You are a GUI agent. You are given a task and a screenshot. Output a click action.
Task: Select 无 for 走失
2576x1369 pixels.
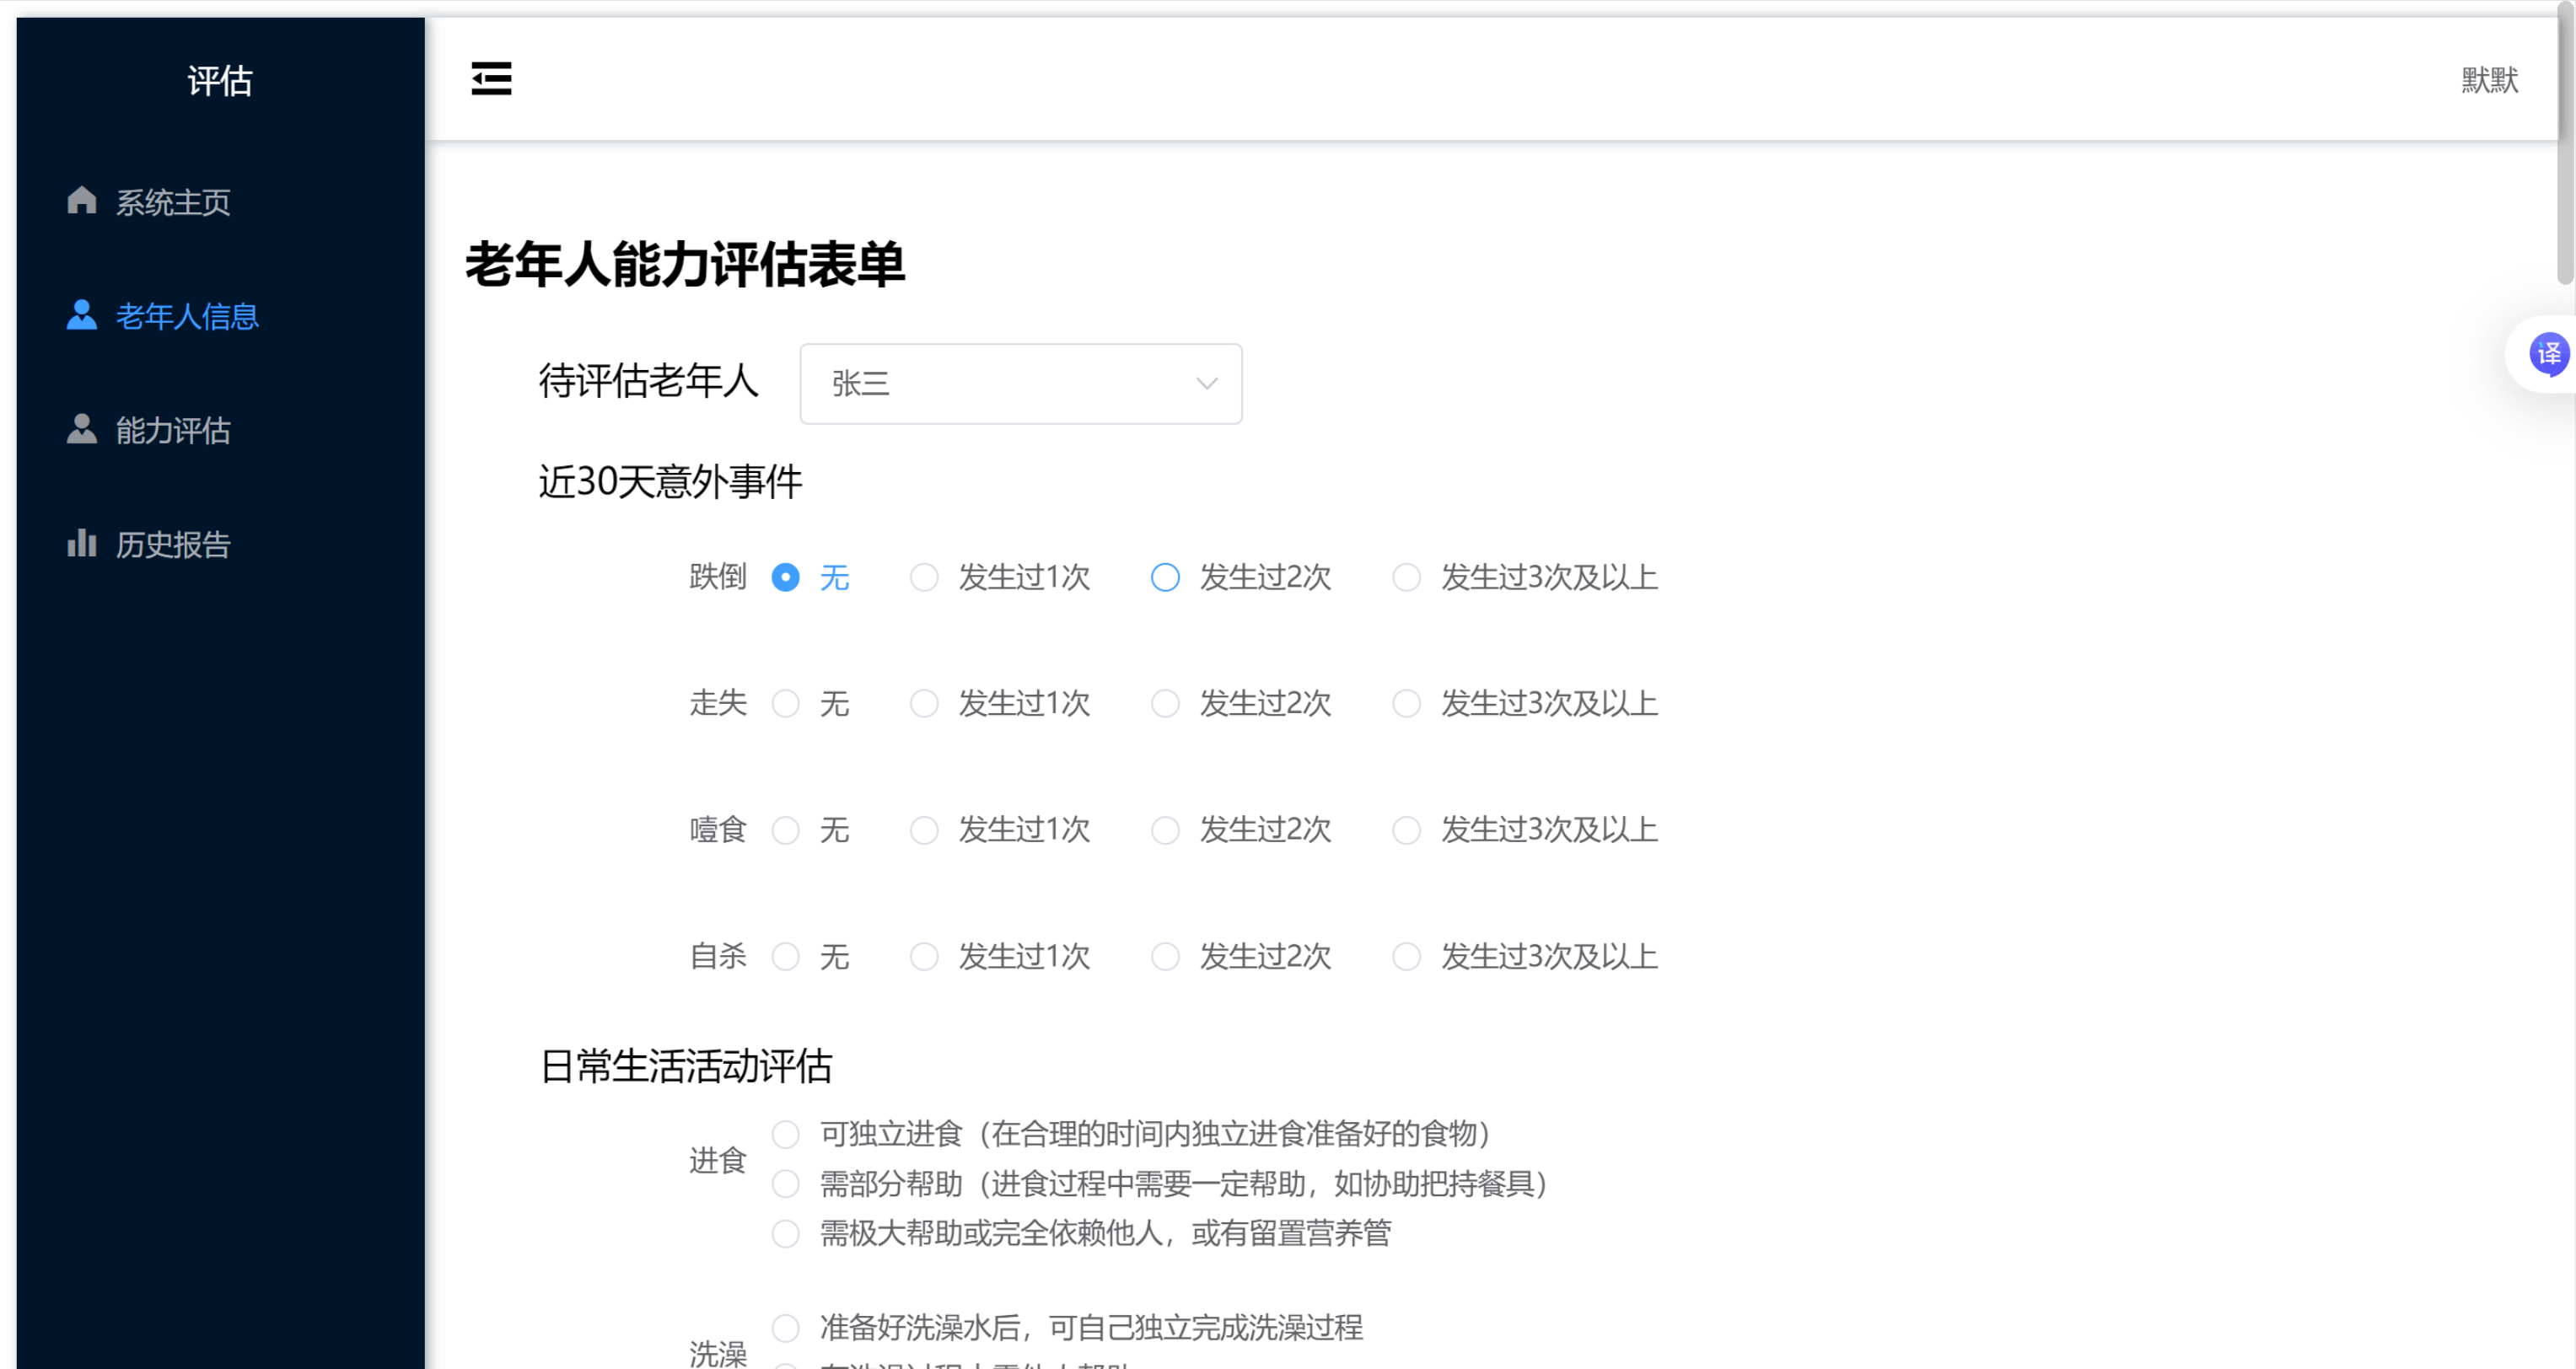tap(786, 704)
